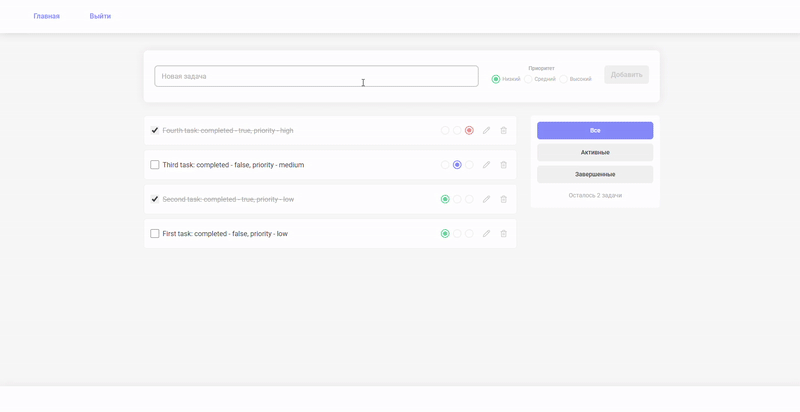The width and height of the screenshot is (800, 412).
Task: Click the Third task title text
Action: tap(233, 165)
